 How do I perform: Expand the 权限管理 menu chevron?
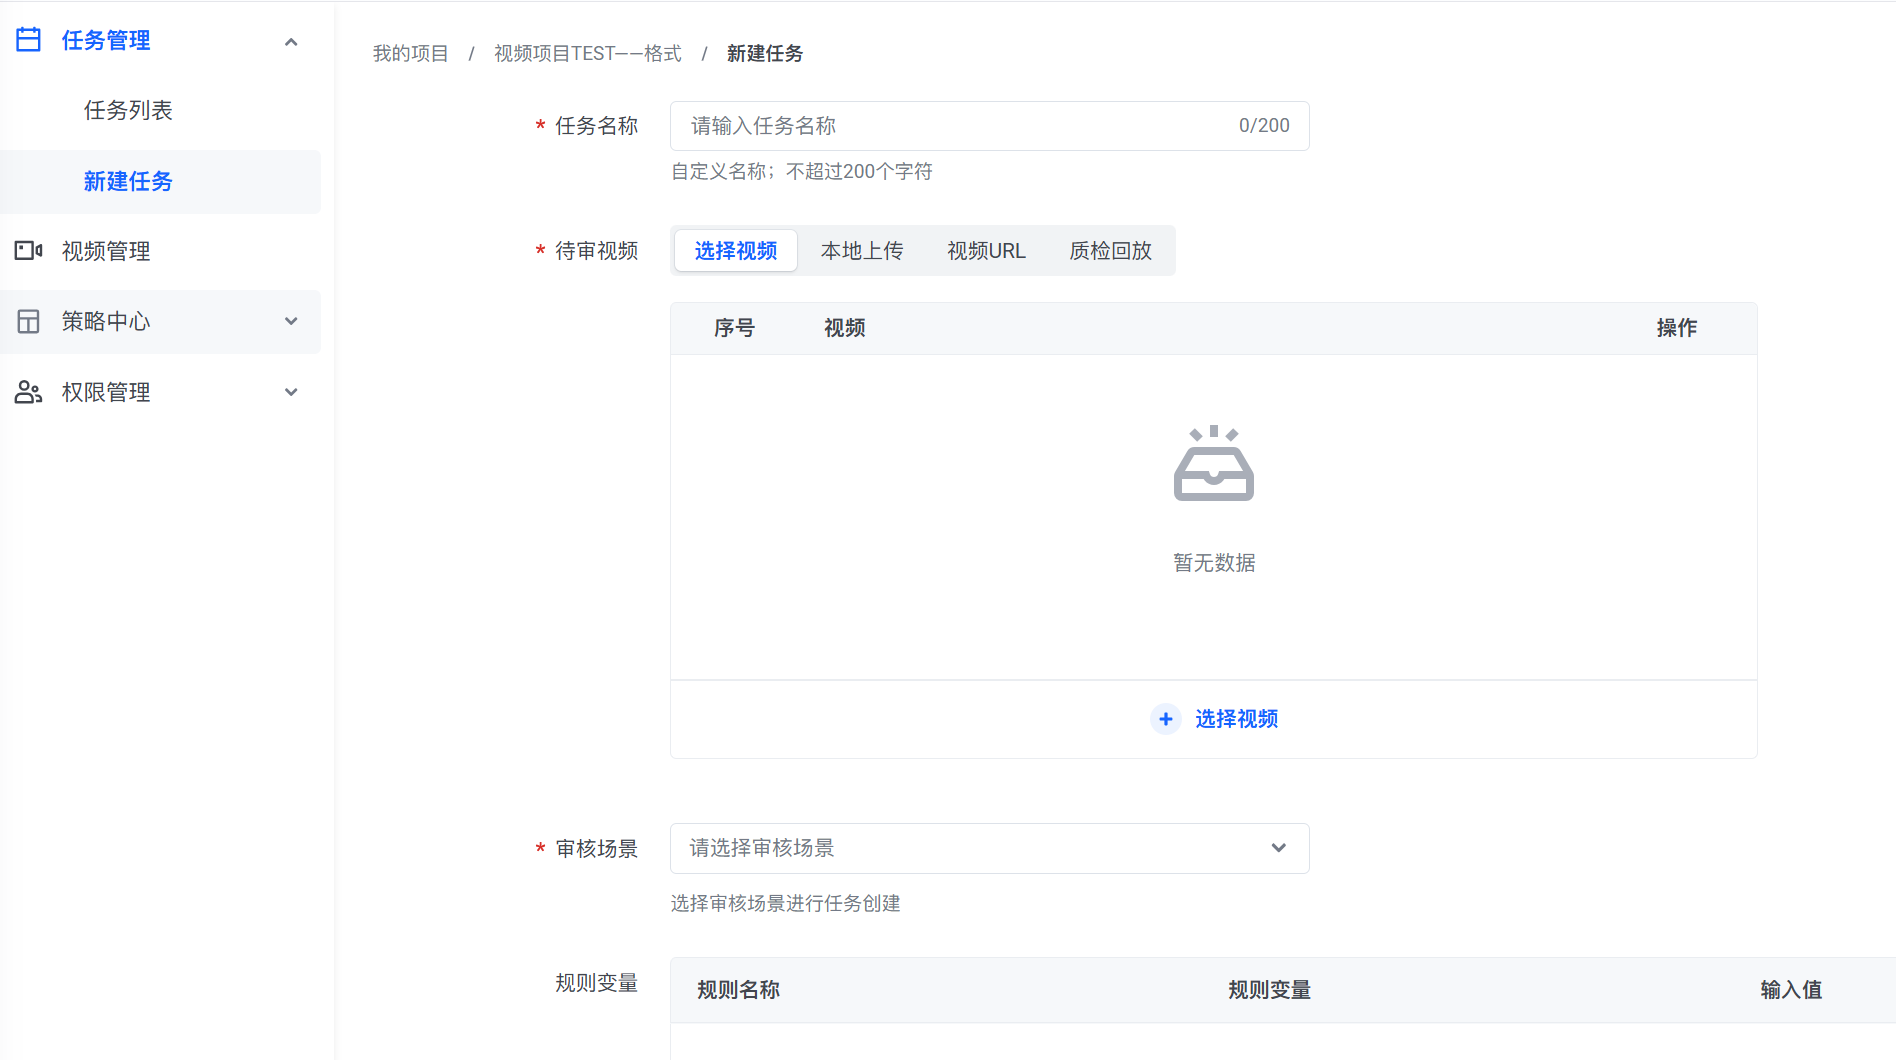[x=291, y=392]
